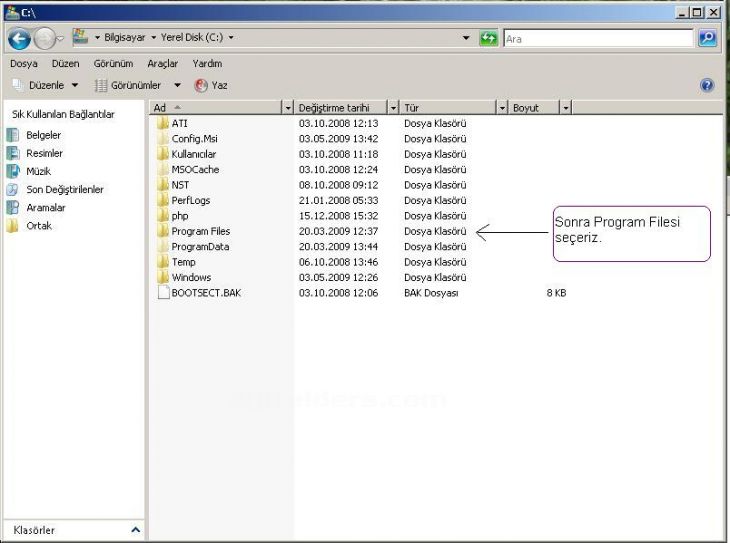Open address bar history dropdown
Screen dimensions: 730x543
coord(466,38)
